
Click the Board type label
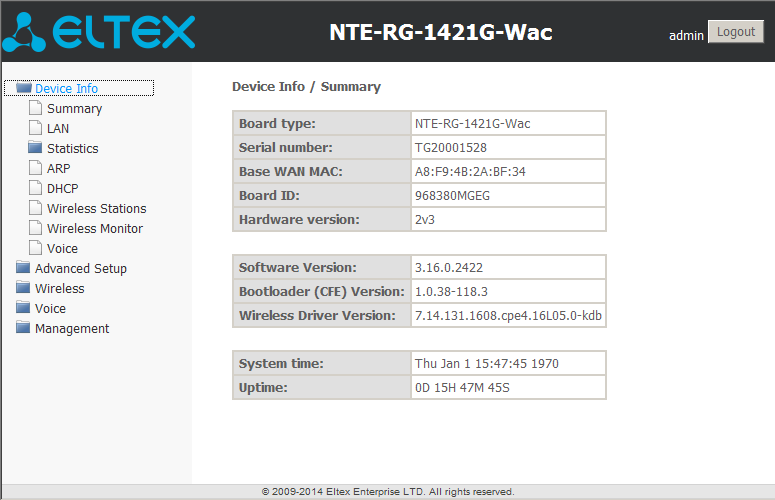[x=277, y=124]
